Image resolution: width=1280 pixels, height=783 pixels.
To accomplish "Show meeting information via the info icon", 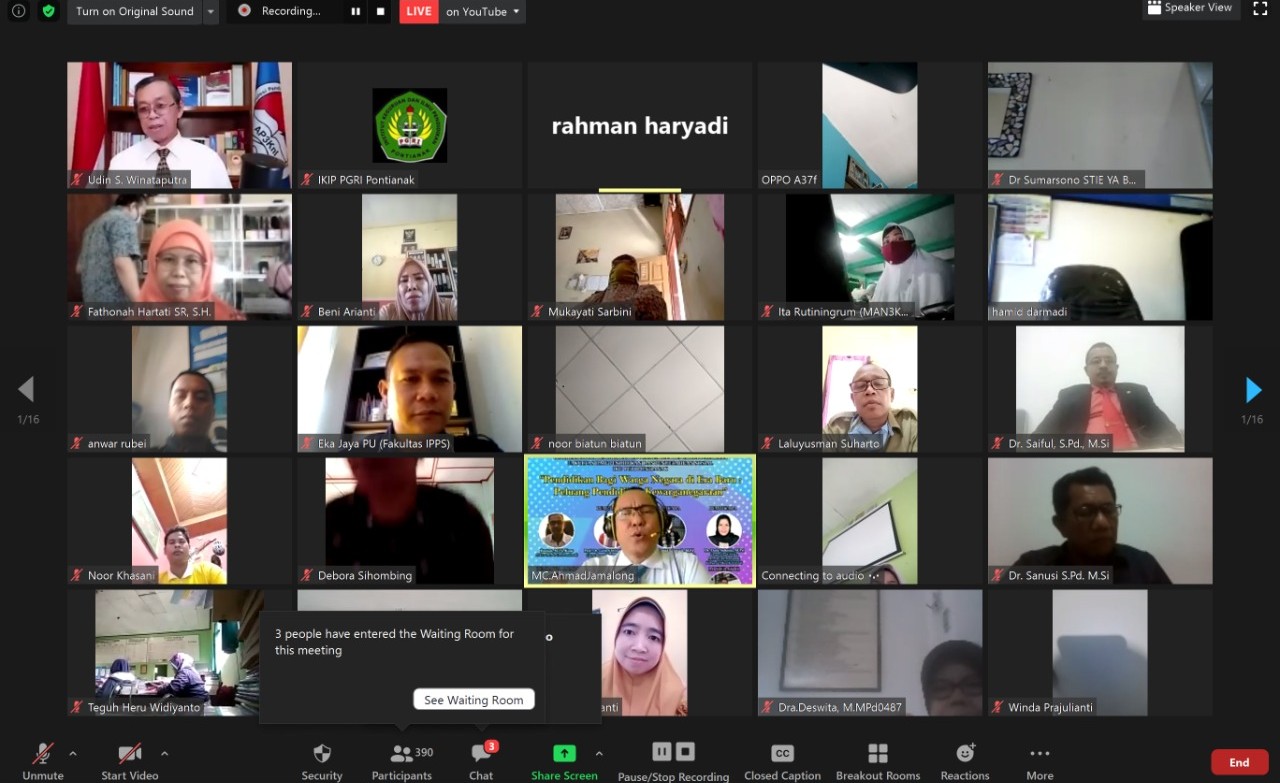I will pyautogui.click(x=19, y=11).
